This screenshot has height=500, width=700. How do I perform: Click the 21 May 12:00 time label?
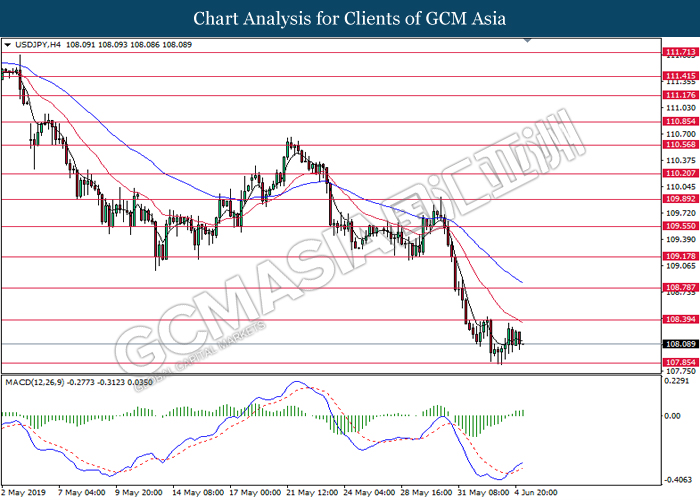click(312, 492)
